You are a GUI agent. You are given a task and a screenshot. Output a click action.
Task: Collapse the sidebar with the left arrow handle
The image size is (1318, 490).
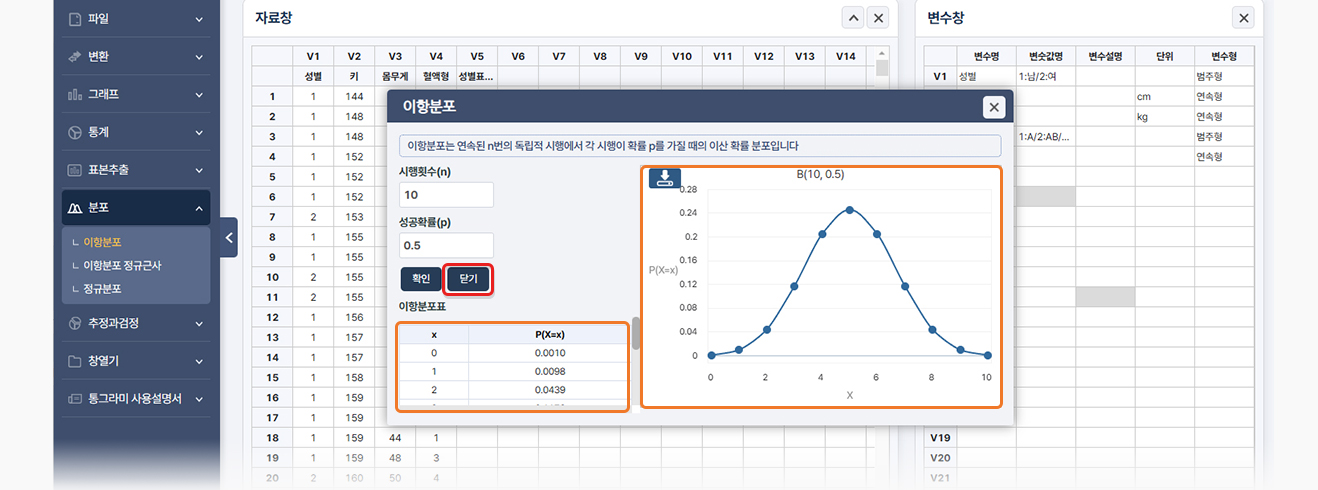(x=229, y=237)
